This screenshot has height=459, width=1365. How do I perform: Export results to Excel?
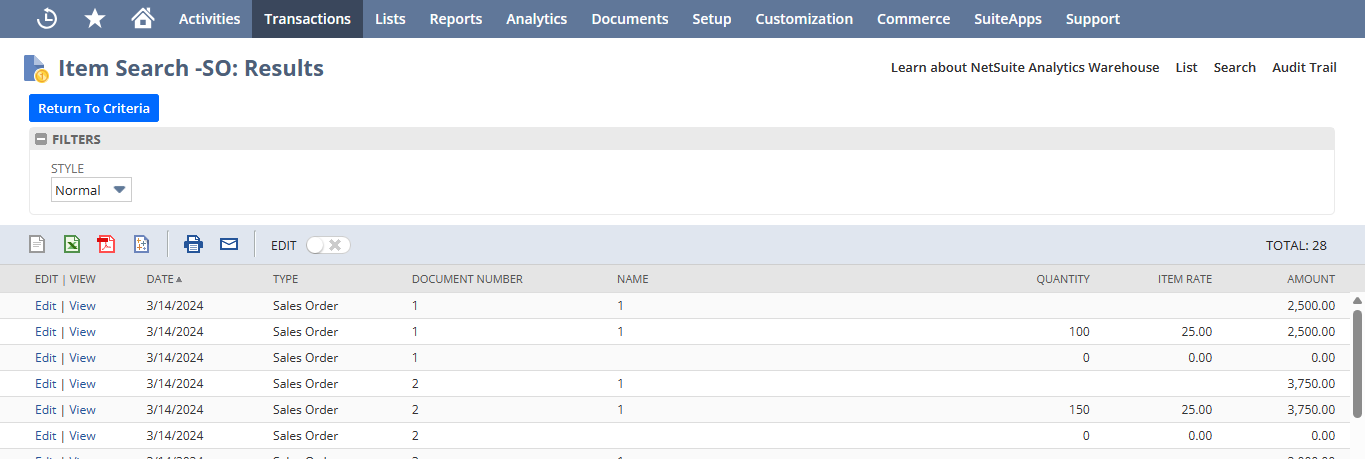point(72,244)
